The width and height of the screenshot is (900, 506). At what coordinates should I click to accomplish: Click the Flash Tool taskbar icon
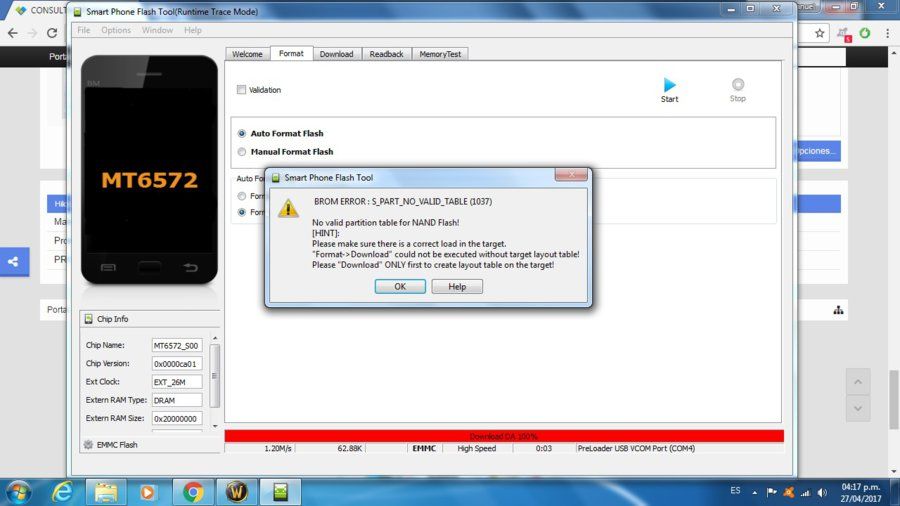pos(280,492)
